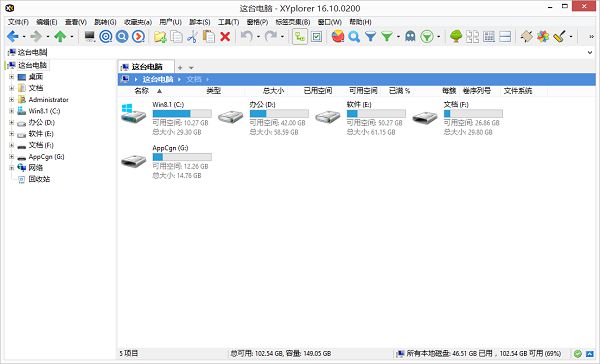Select the 软件 (E:) drive thumbnail
The height and width of the screenshot is (364, 600).
(328, 116)
